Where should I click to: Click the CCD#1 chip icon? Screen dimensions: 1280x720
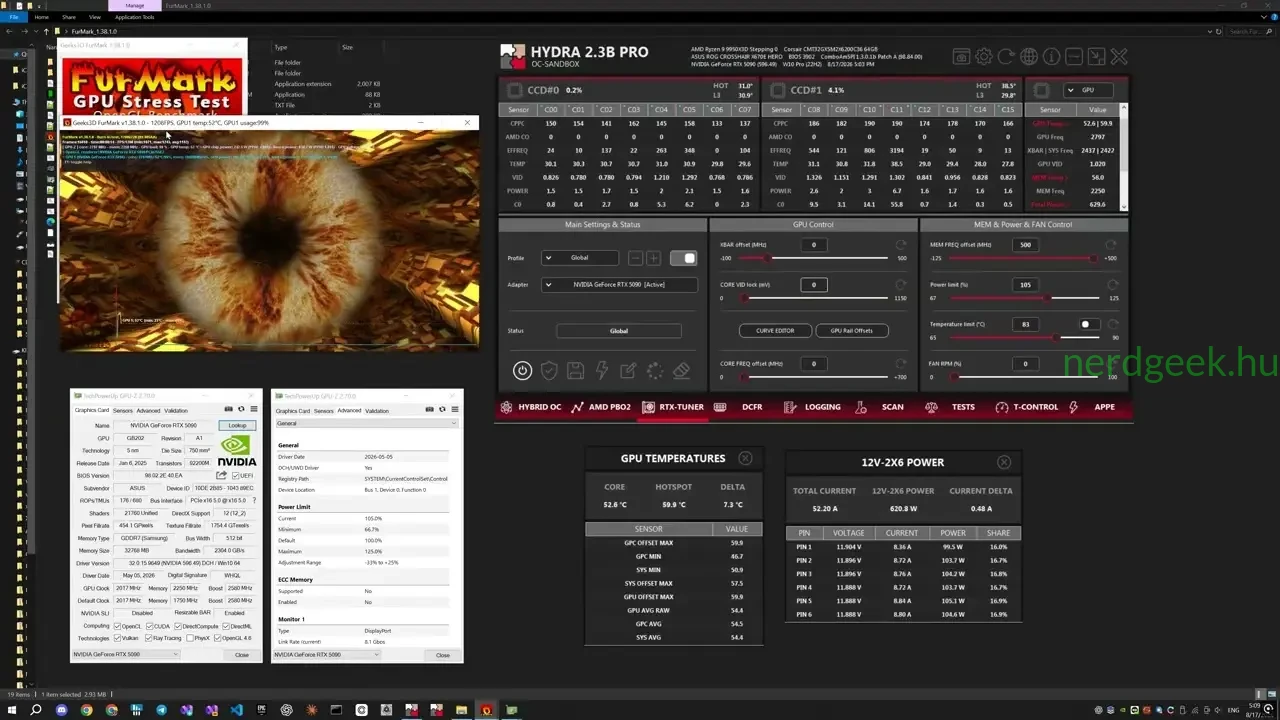(x=776, y=90)
